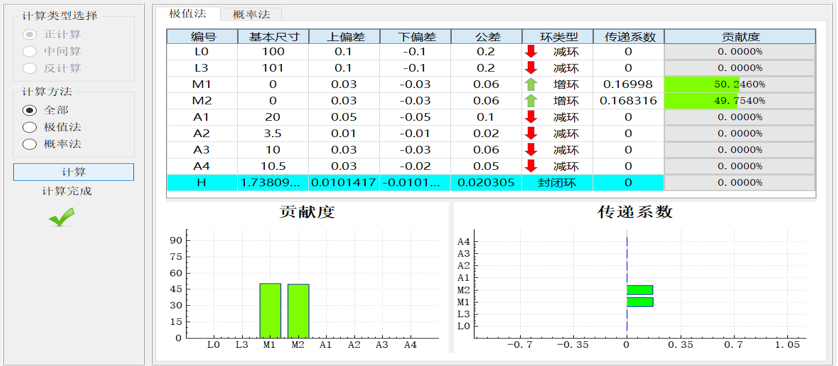Select the H closed-loop row label
This screenshot has width=838, height=366.
click(203, 183)
